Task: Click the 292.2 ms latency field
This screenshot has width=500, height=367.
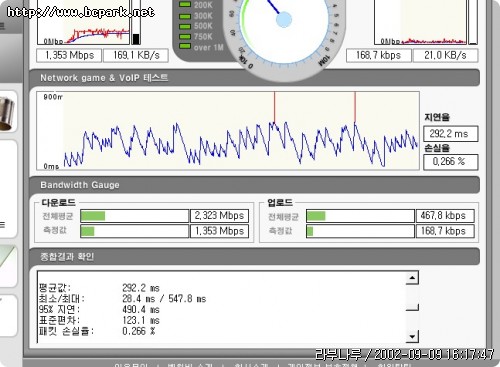Action: [x=451, y=134]
